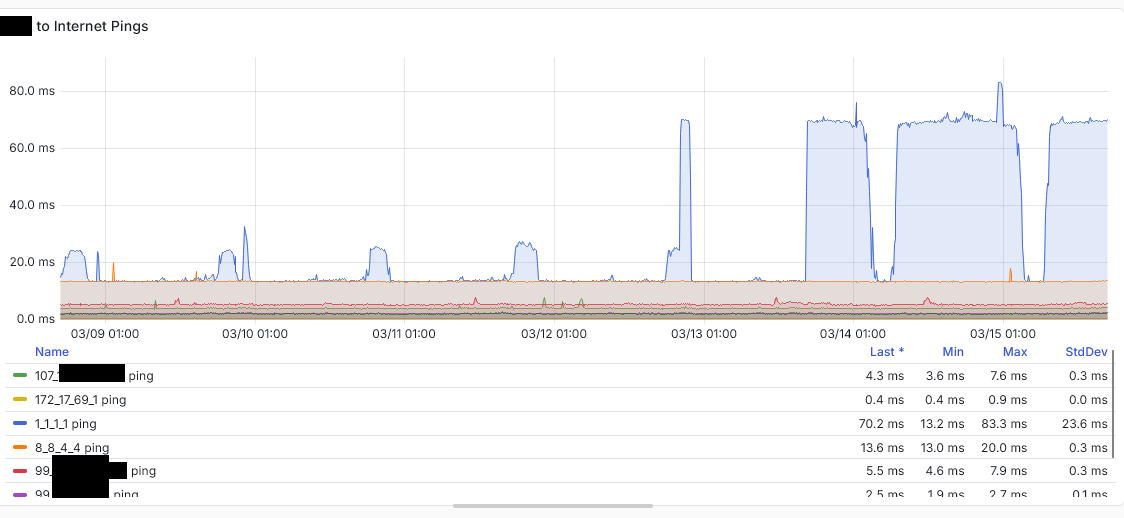Click yellow color swatch of 172_17_69_1 ping

(20, 399)
